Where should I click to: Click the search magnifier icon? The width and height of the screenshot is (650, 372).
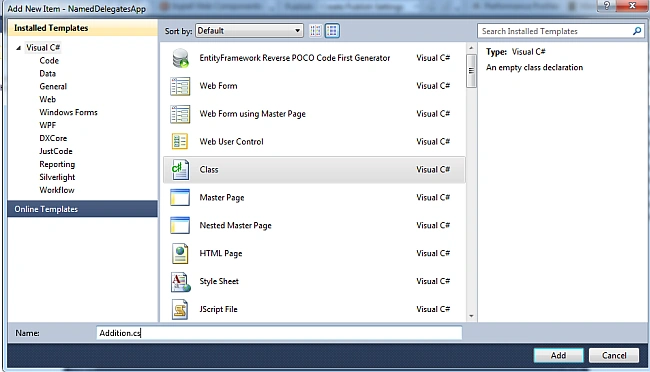637,31
